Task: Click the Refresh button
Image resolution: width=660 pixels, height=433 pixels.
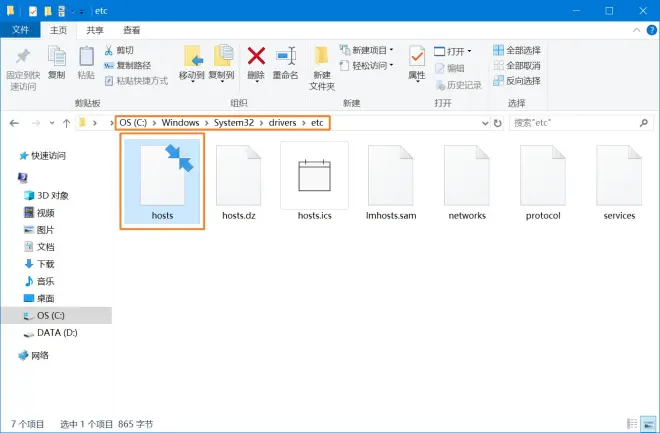Action: click(498, 123)
